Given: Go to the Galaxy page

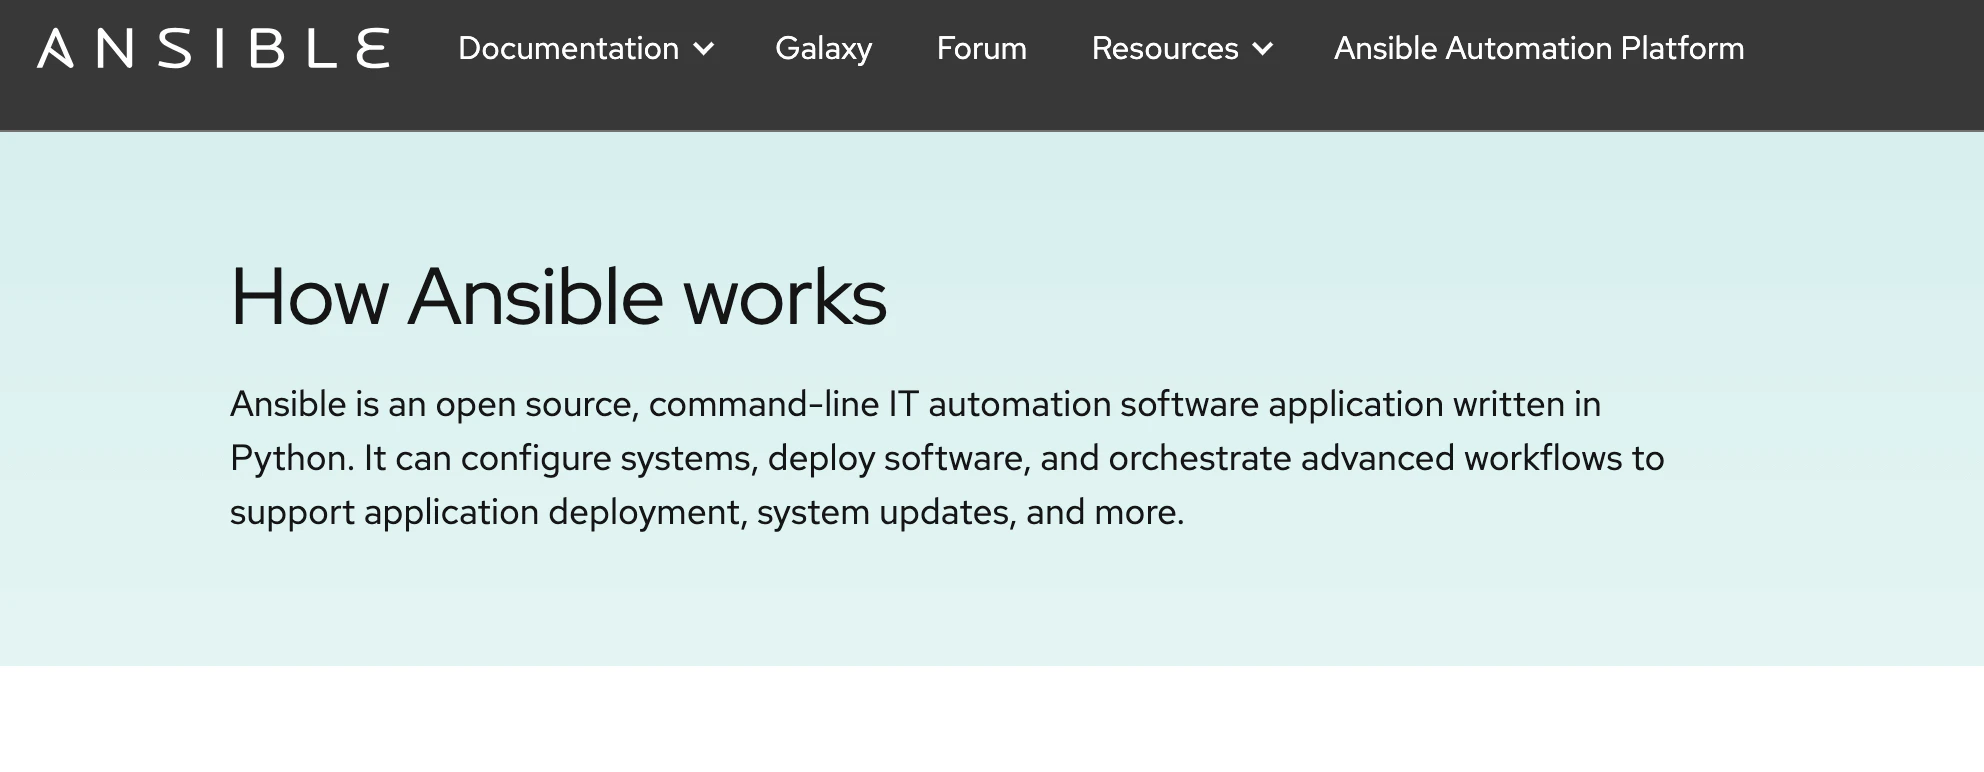Looking at the screenshot, I should [x=823, y=48].
